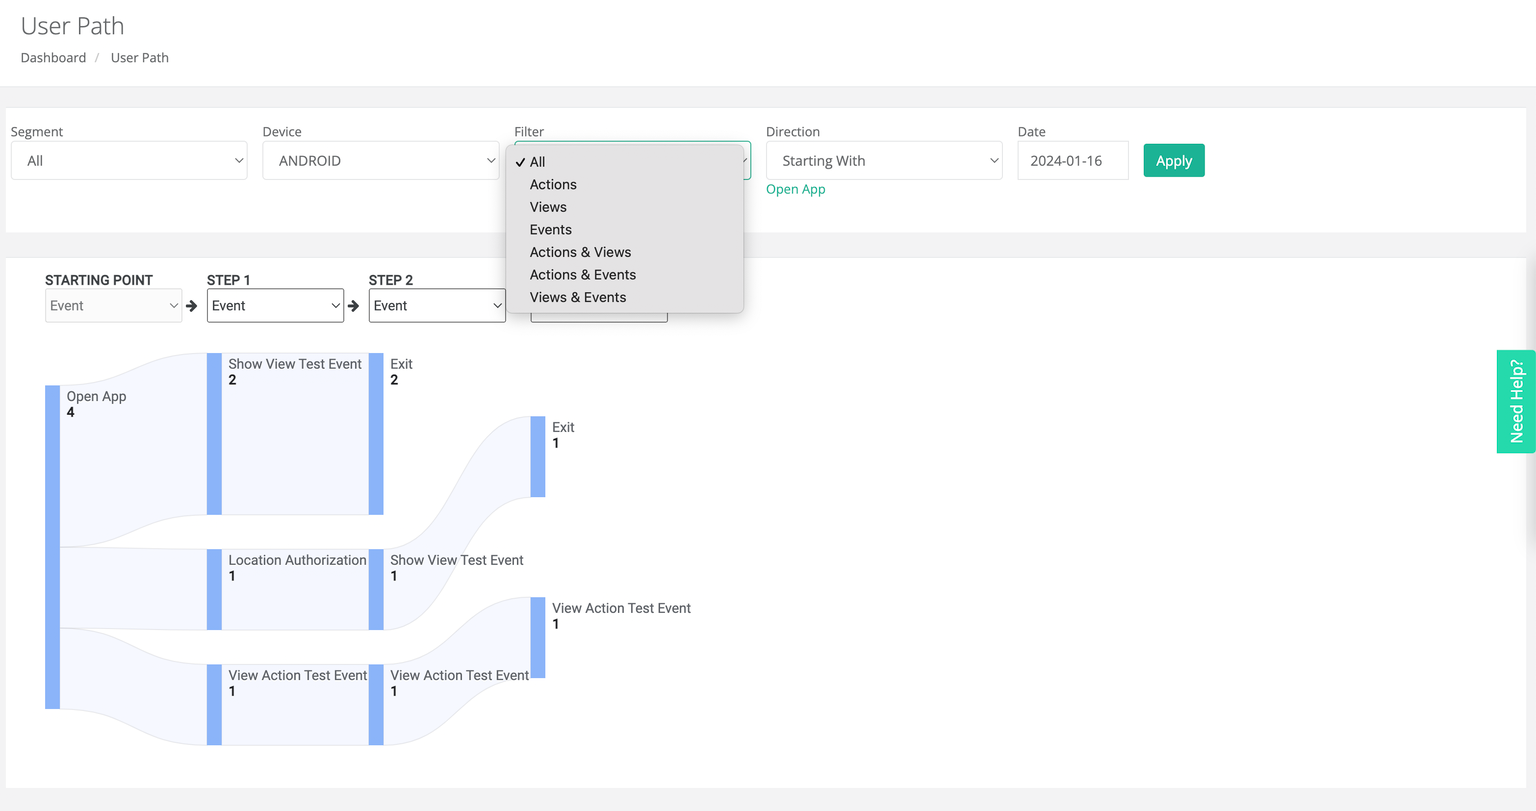1536x811 pixels.
Task: Open the Step 2 event selector
Action: point(437,305)
